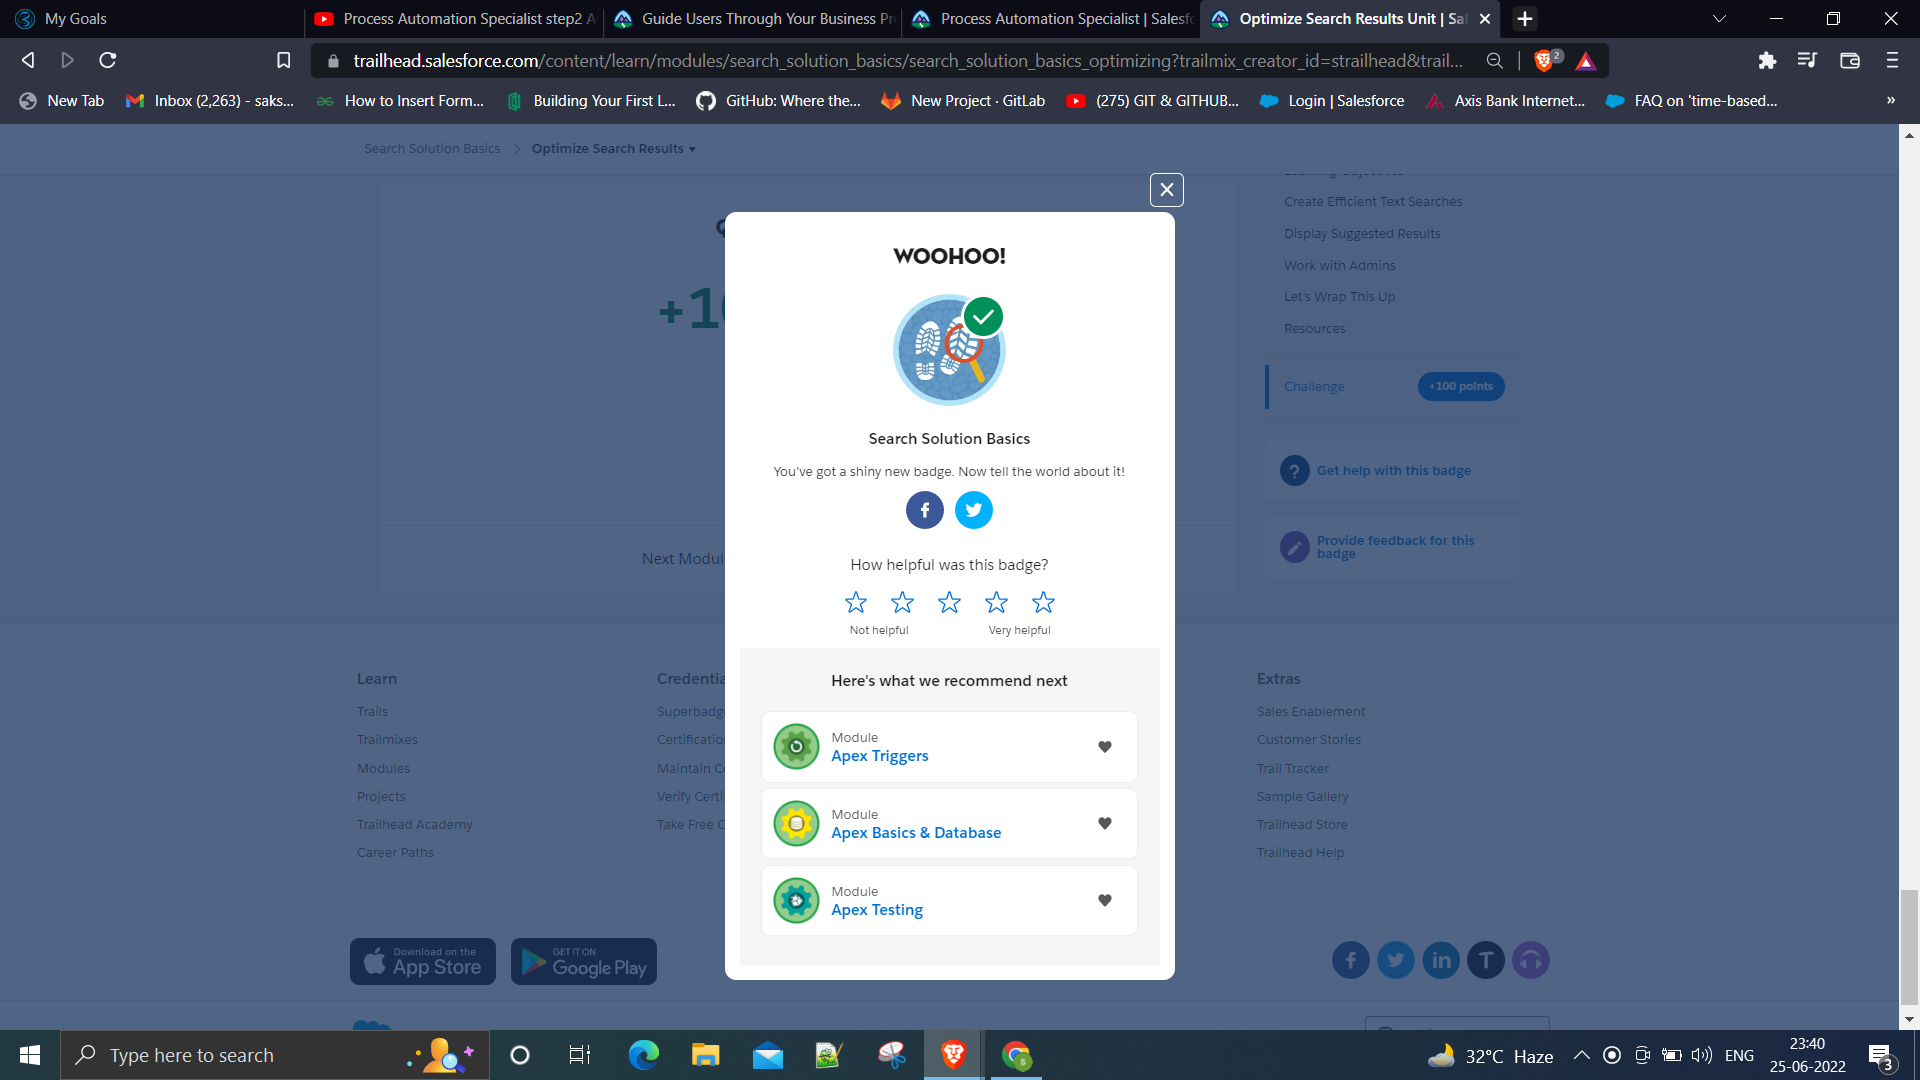Click the Windows taskbar search box
The height and width of the screenshot is (1080, 1920).
275,1055
